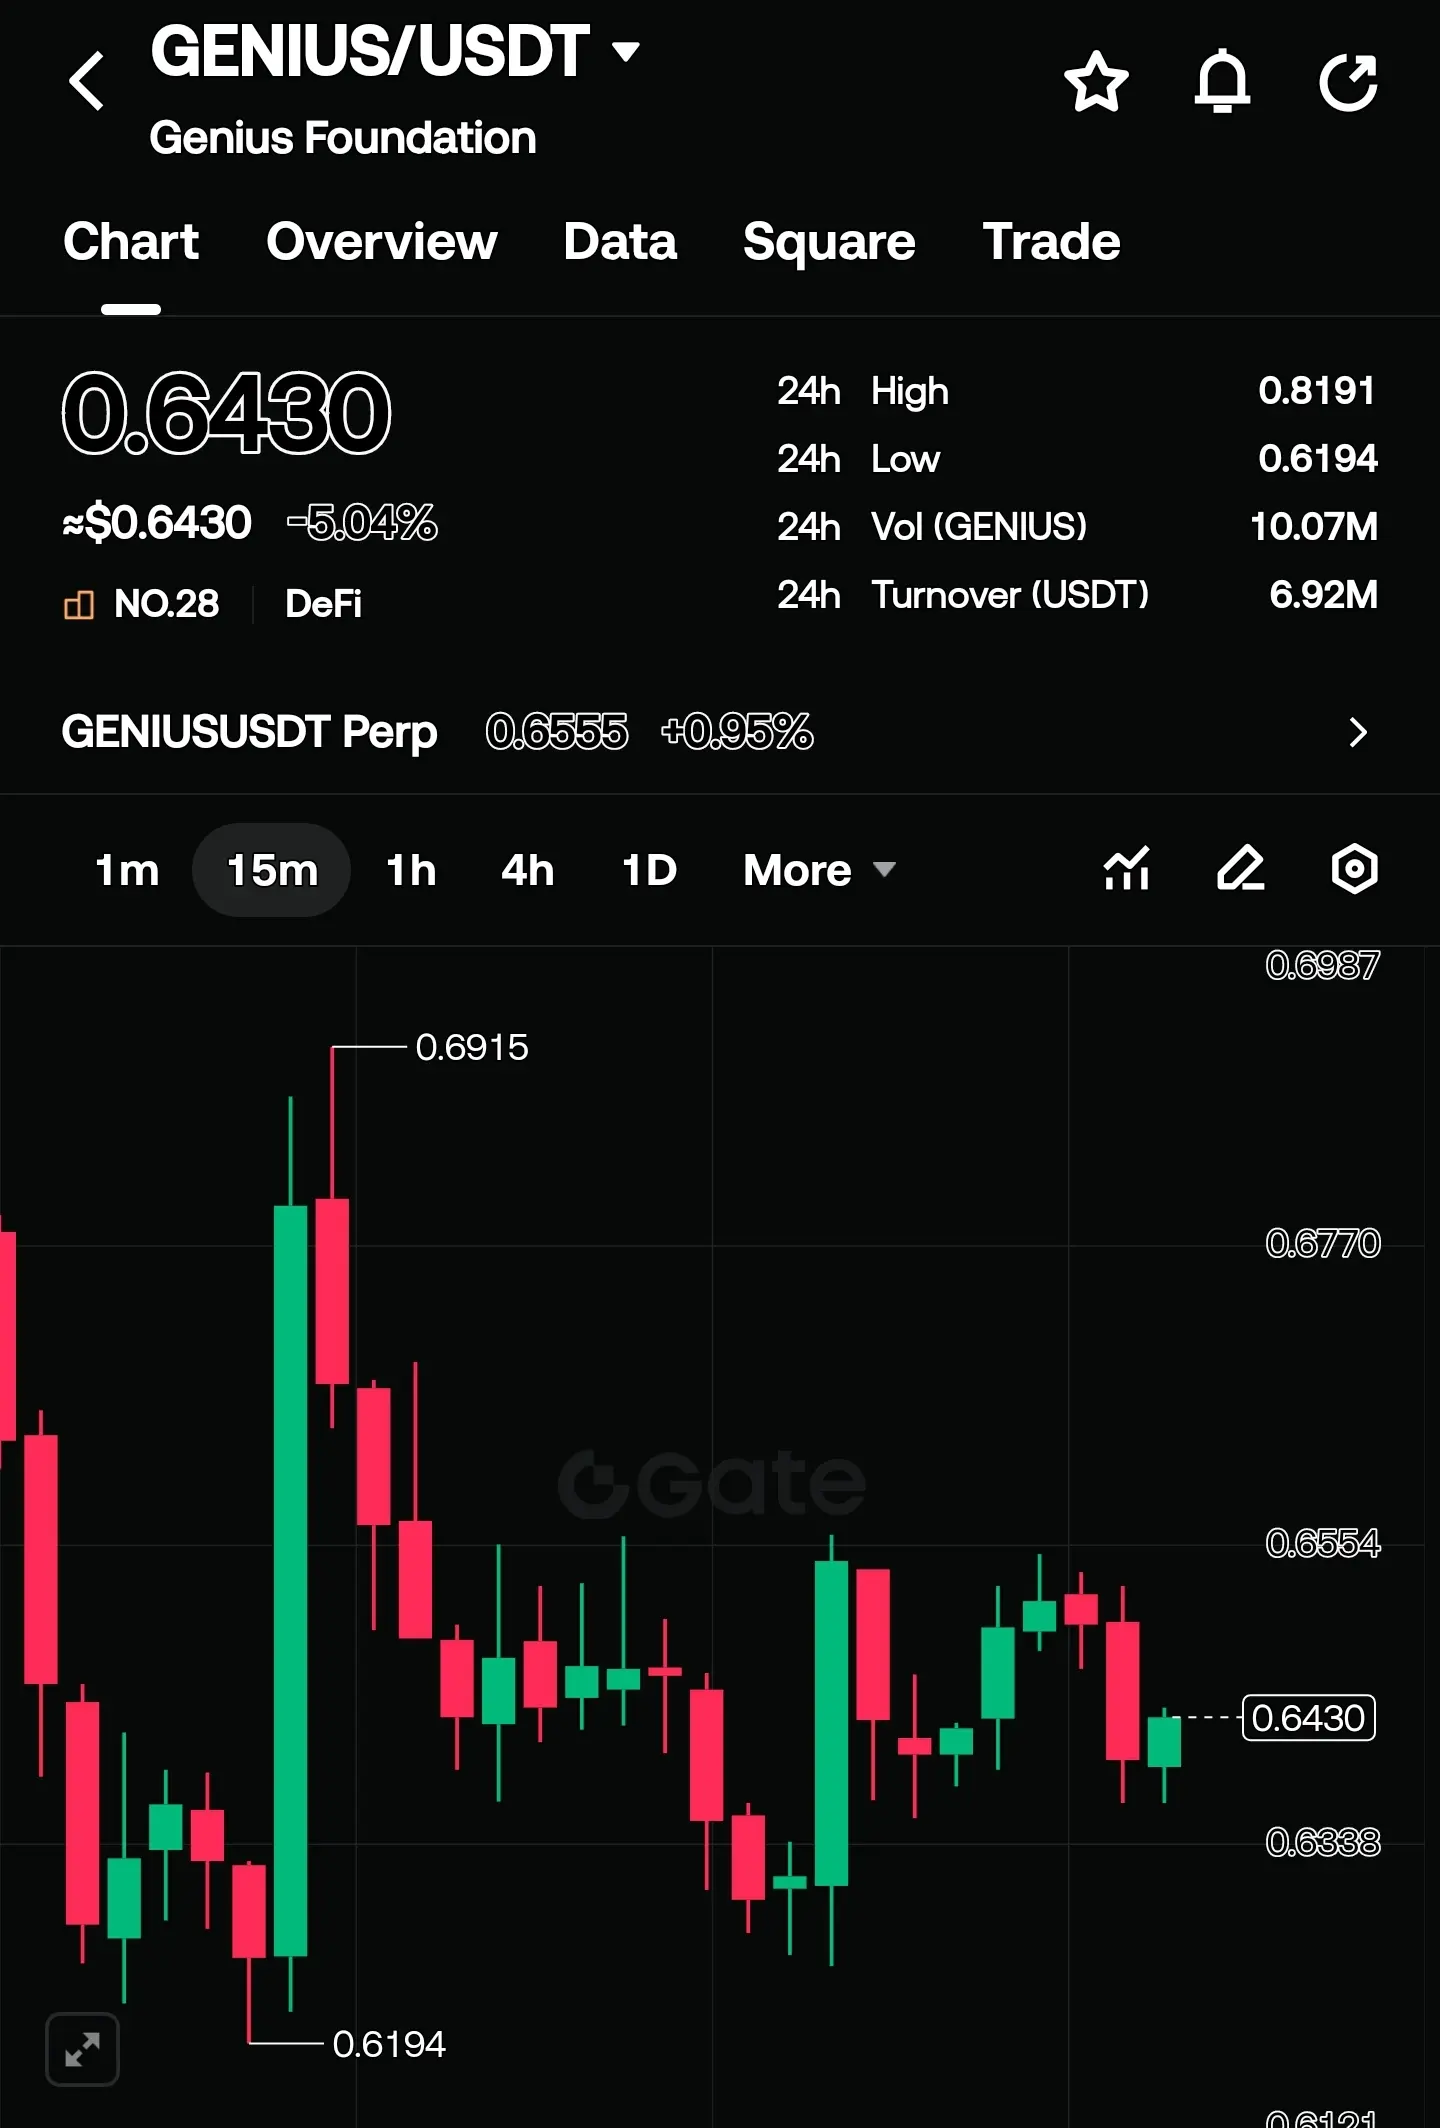Tap the -5.04% change value
This screenshot has width=1440, height=2128.
[362, 522]
